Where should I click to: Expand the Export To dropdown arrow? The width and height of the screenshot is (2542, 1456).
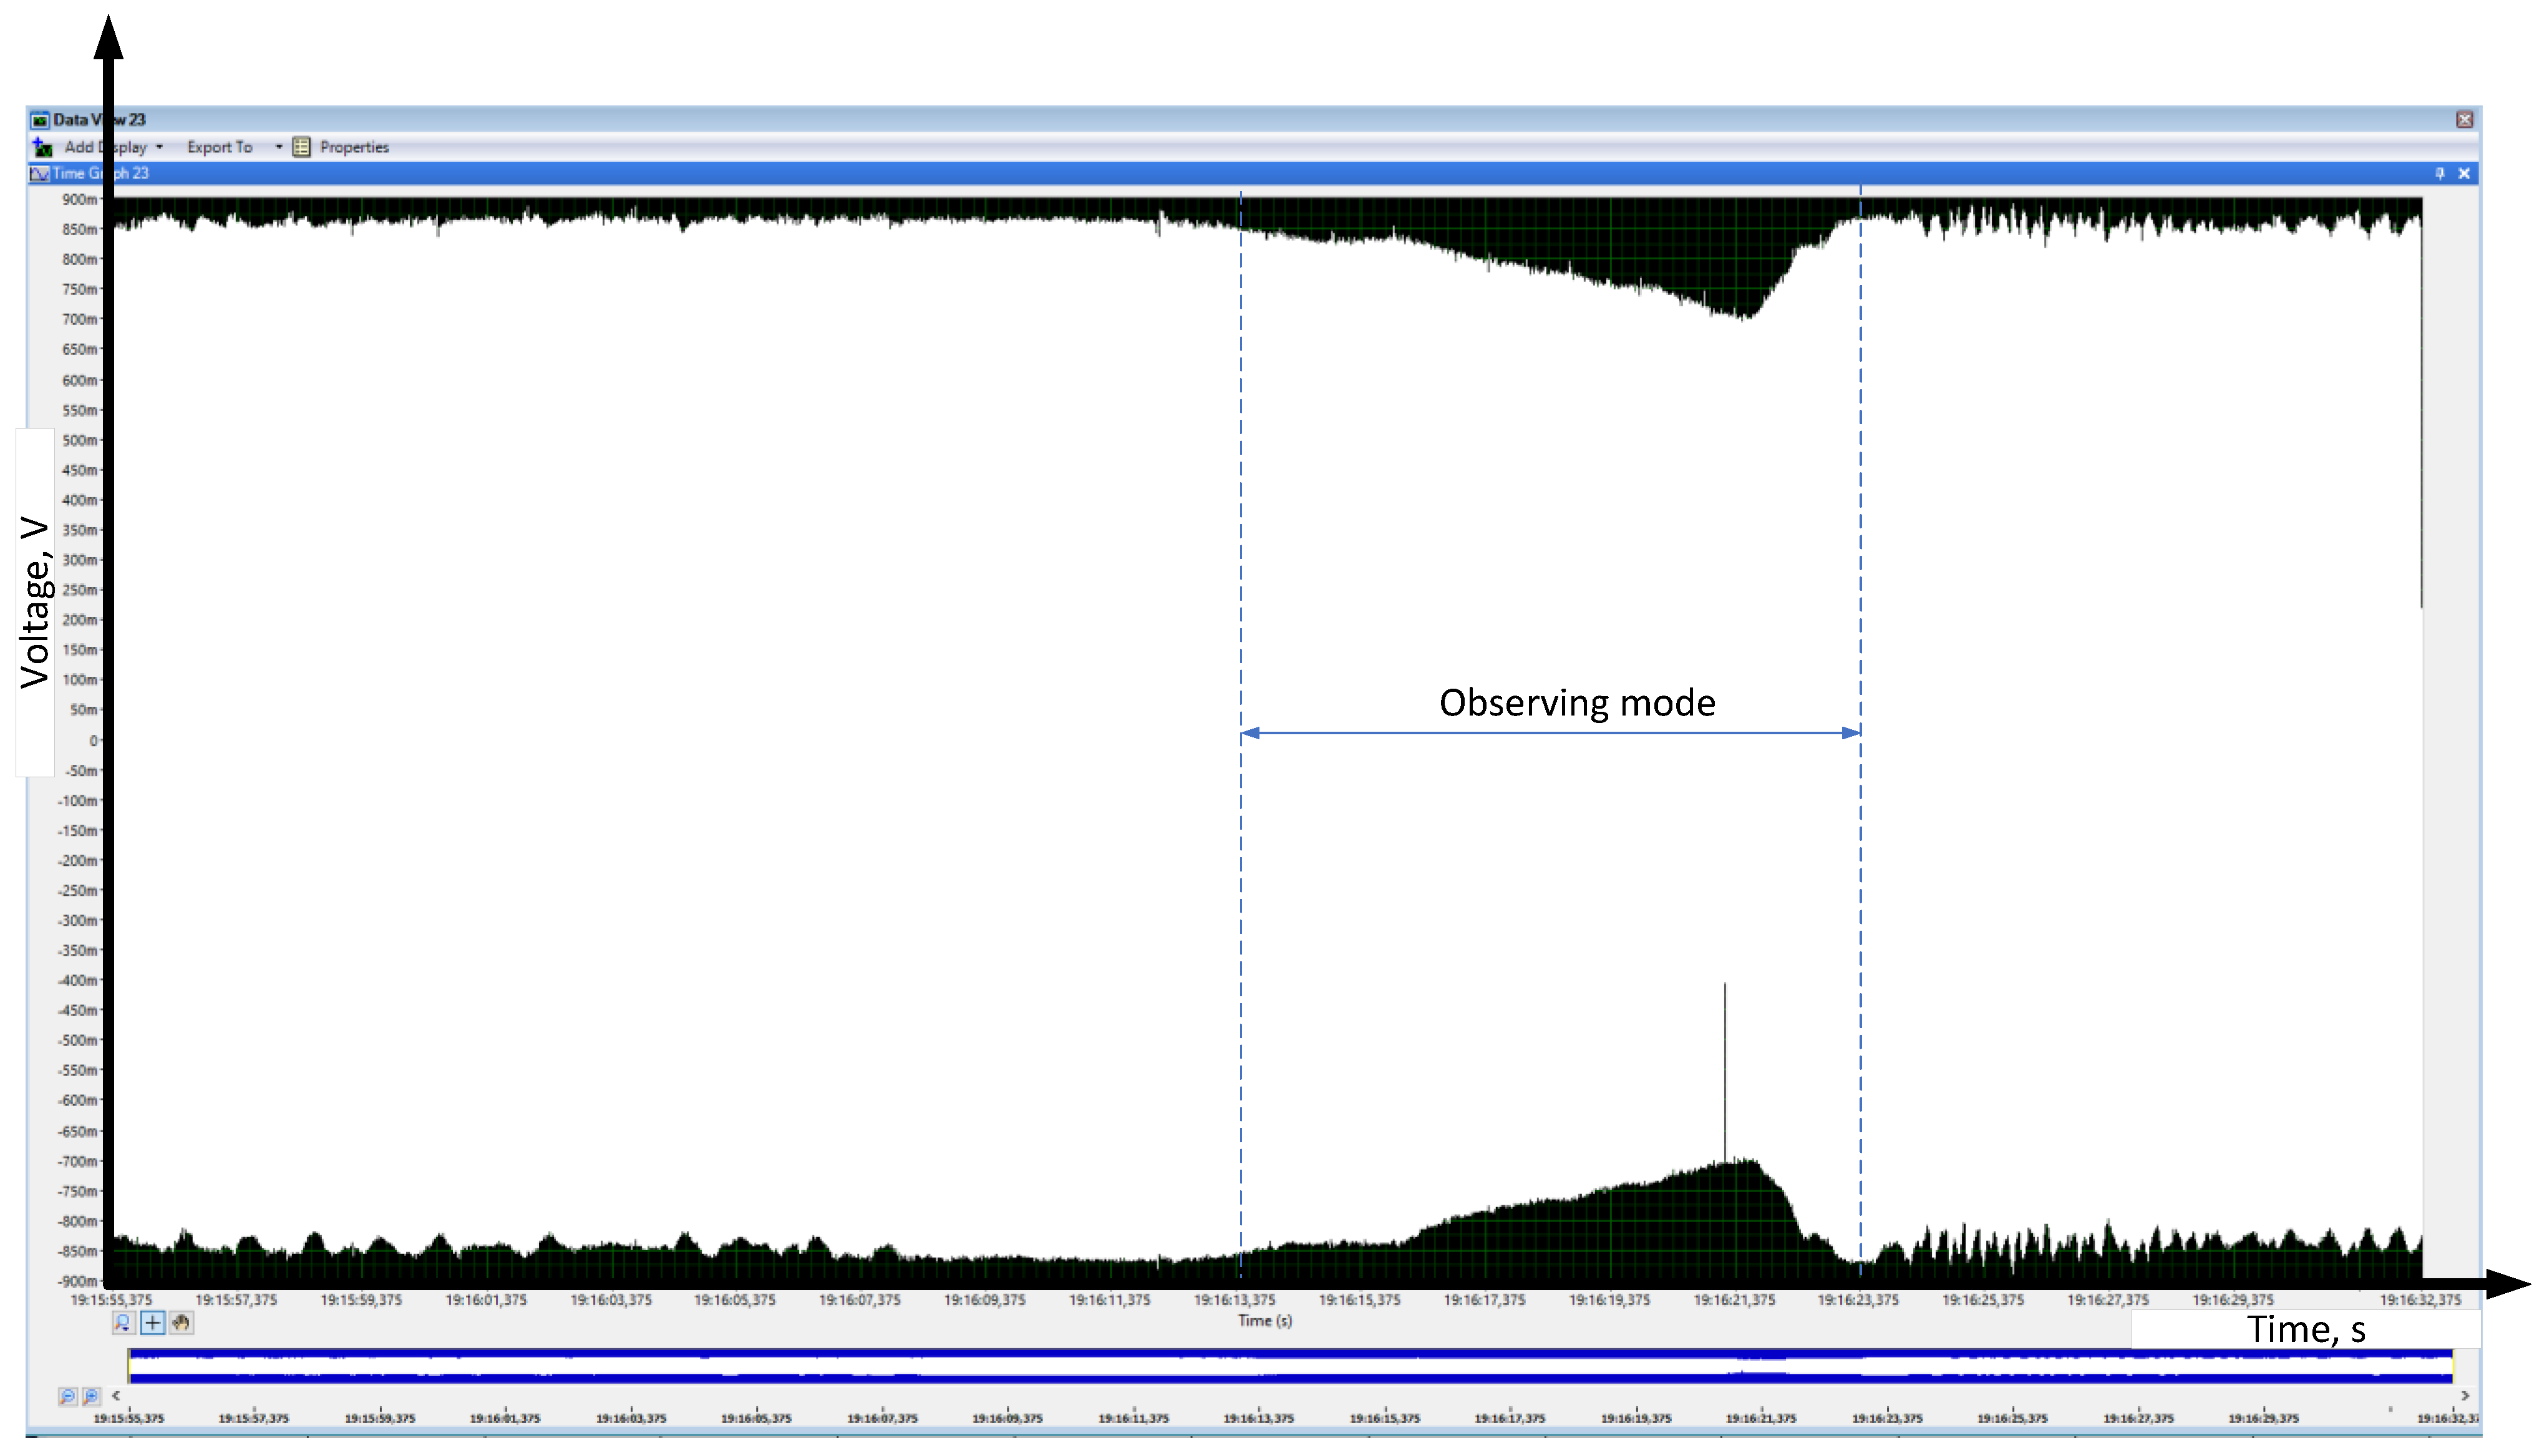(279, 147)
